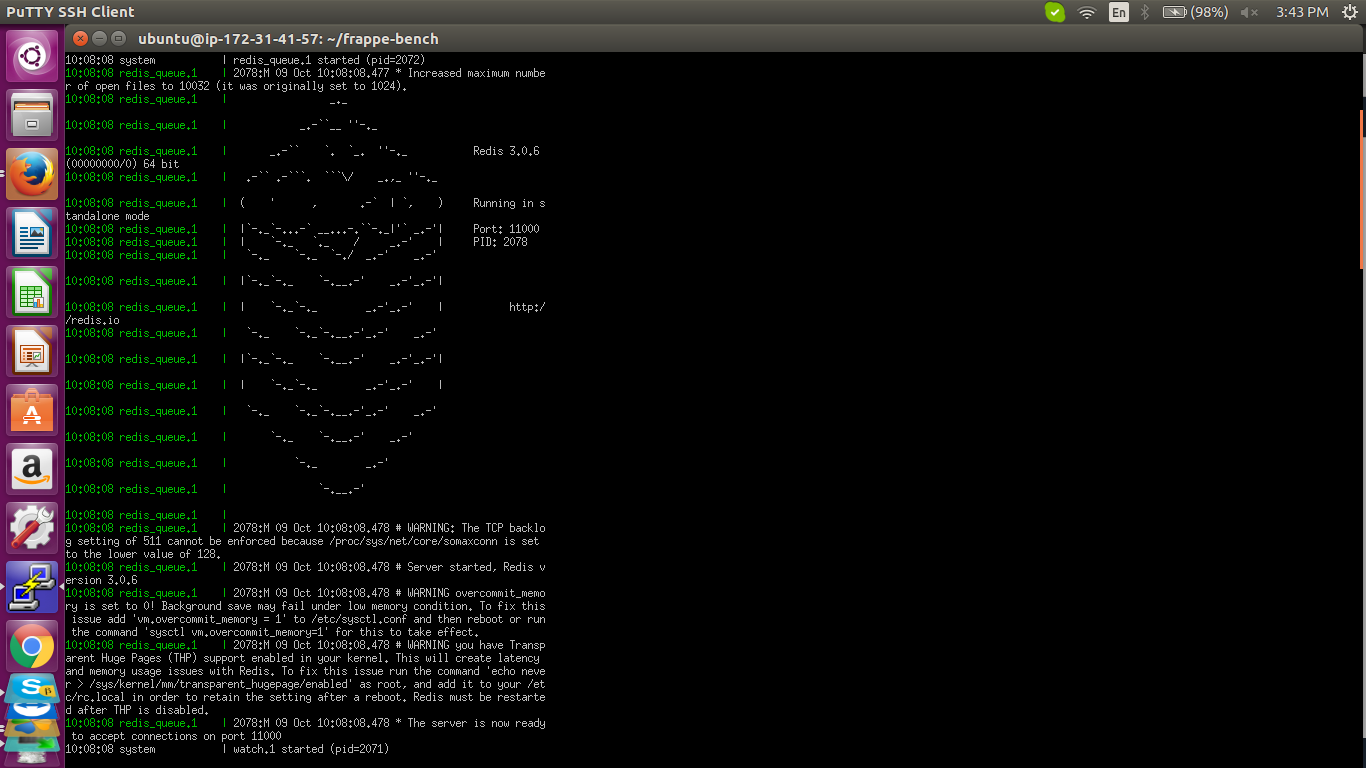Open LibreOffice Writer from the launcher
This screenshot has width=1366, height=768.
coord(32,233)
